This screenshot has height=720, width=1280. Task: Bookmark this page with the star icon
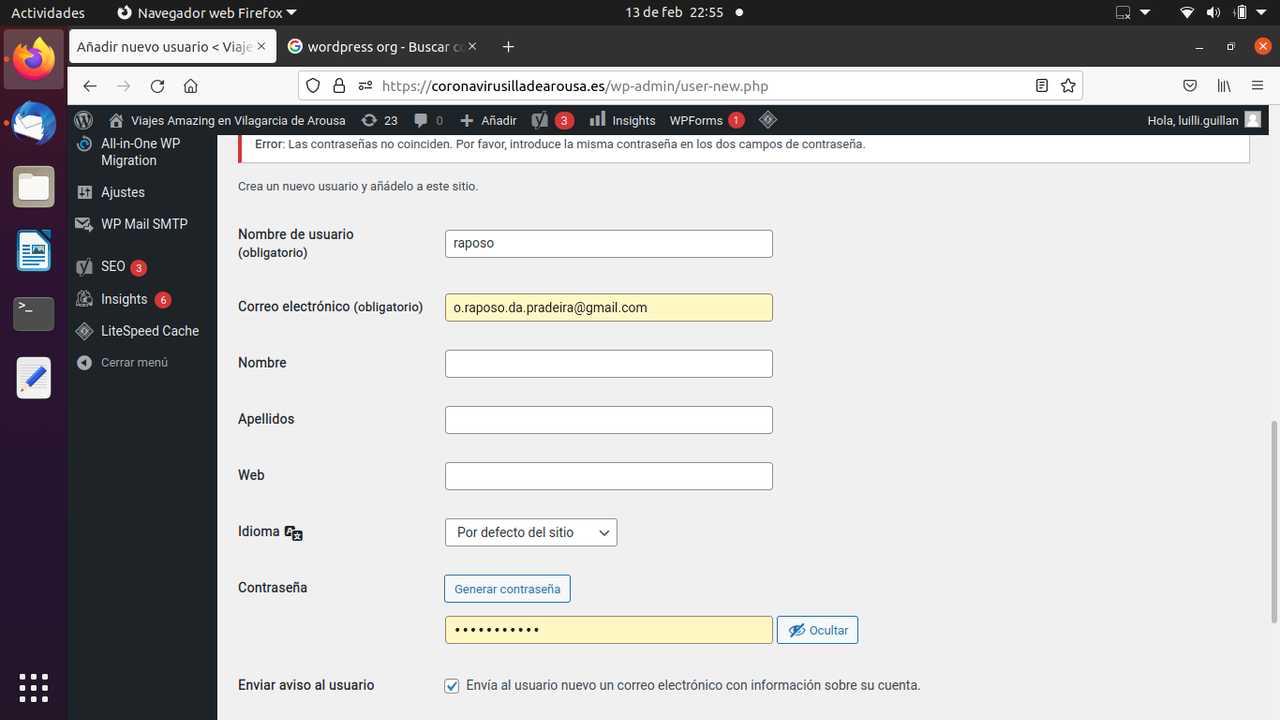tap(1068, 86)
